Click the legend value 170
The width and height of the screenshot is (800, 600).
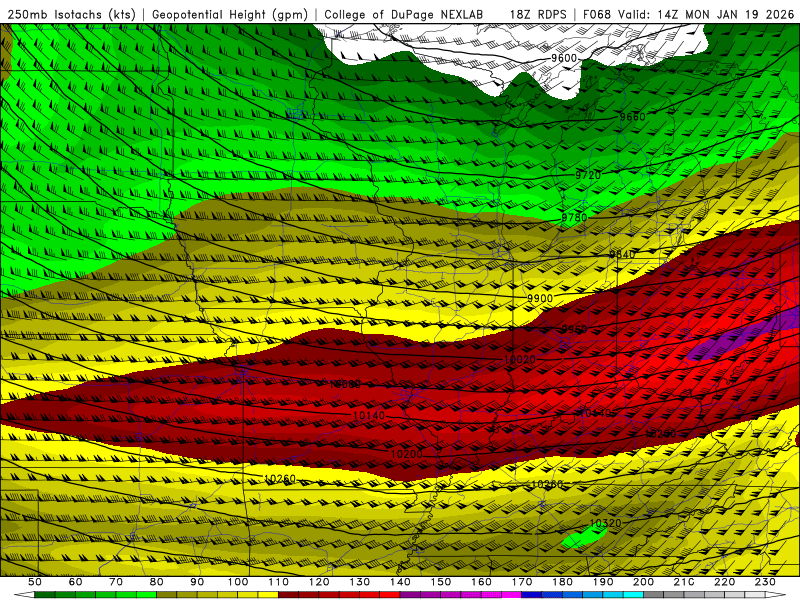pyautogui.click(x=522, y=582)
